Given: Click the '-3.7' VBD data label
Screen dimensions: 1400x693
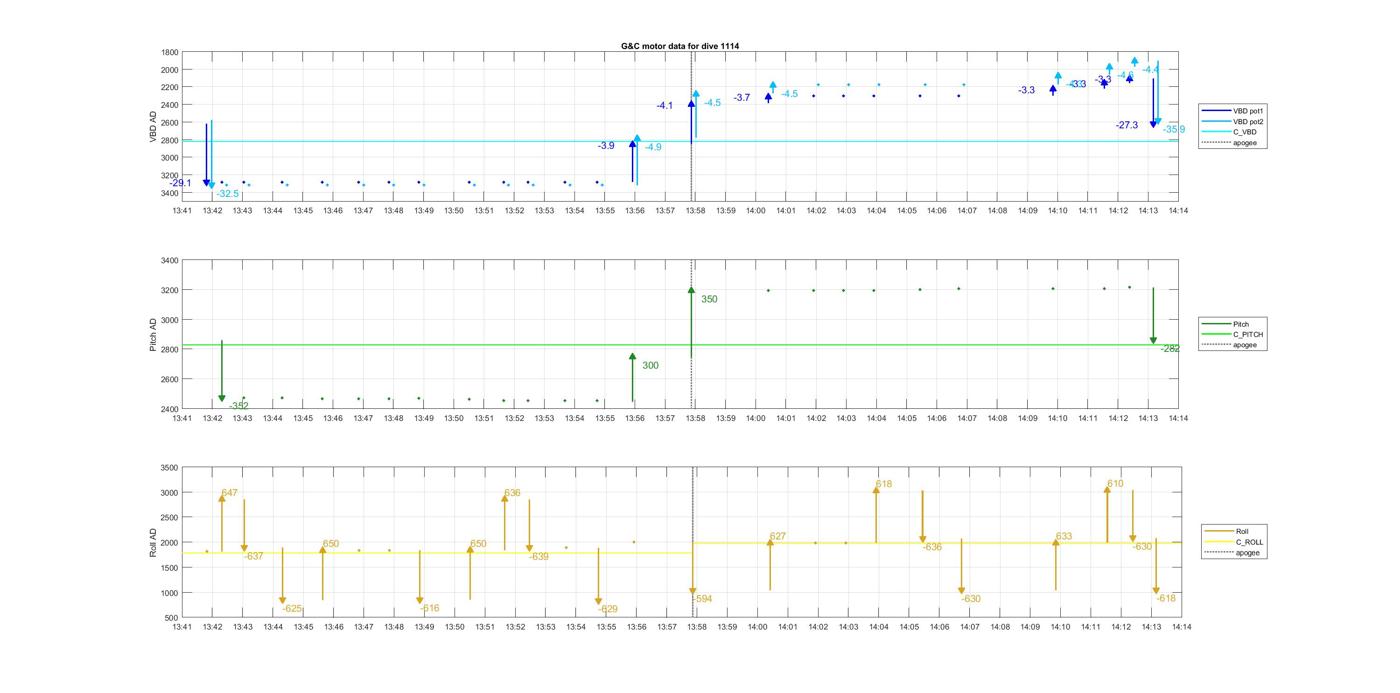Looking at the screenshot, I should pos(742,97).
